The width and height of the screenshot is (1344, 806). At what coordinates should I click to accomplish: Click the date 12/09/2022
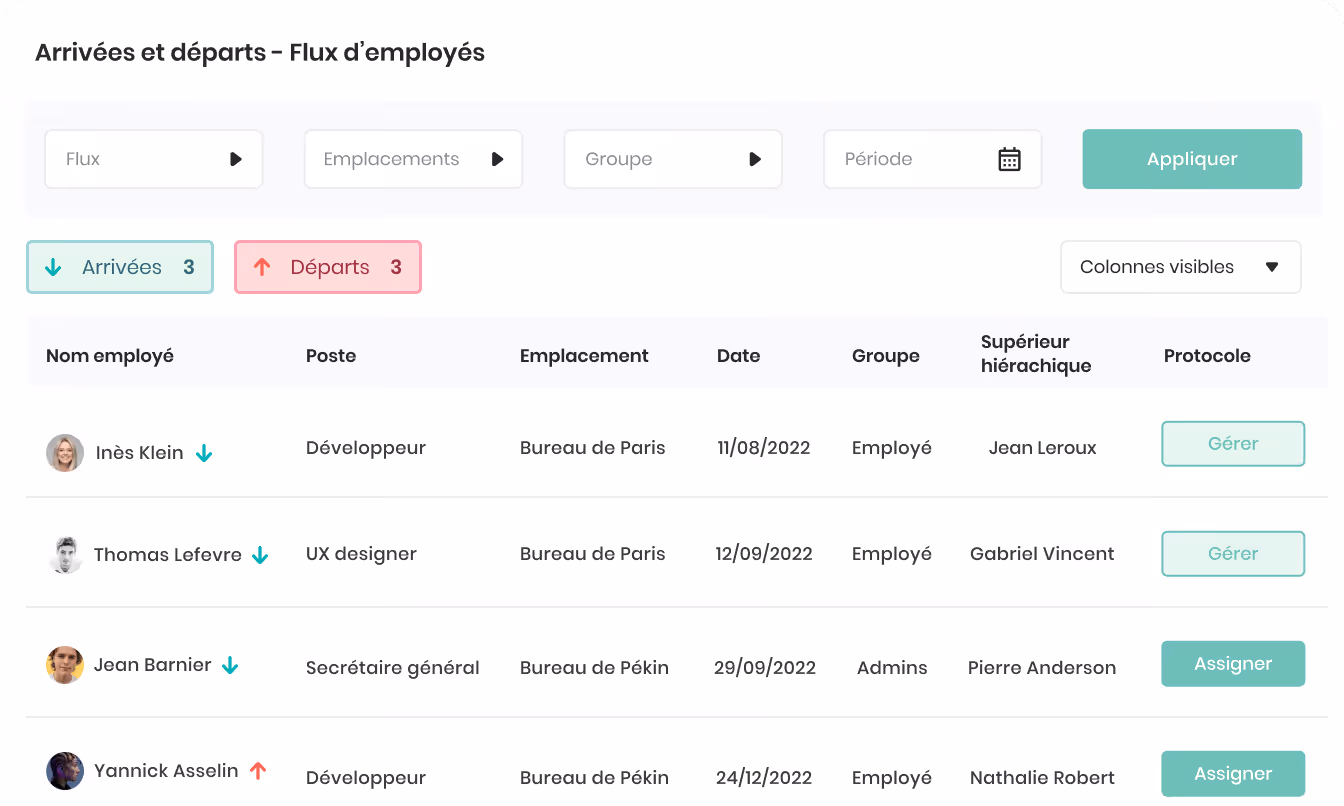tap(764, 554)
